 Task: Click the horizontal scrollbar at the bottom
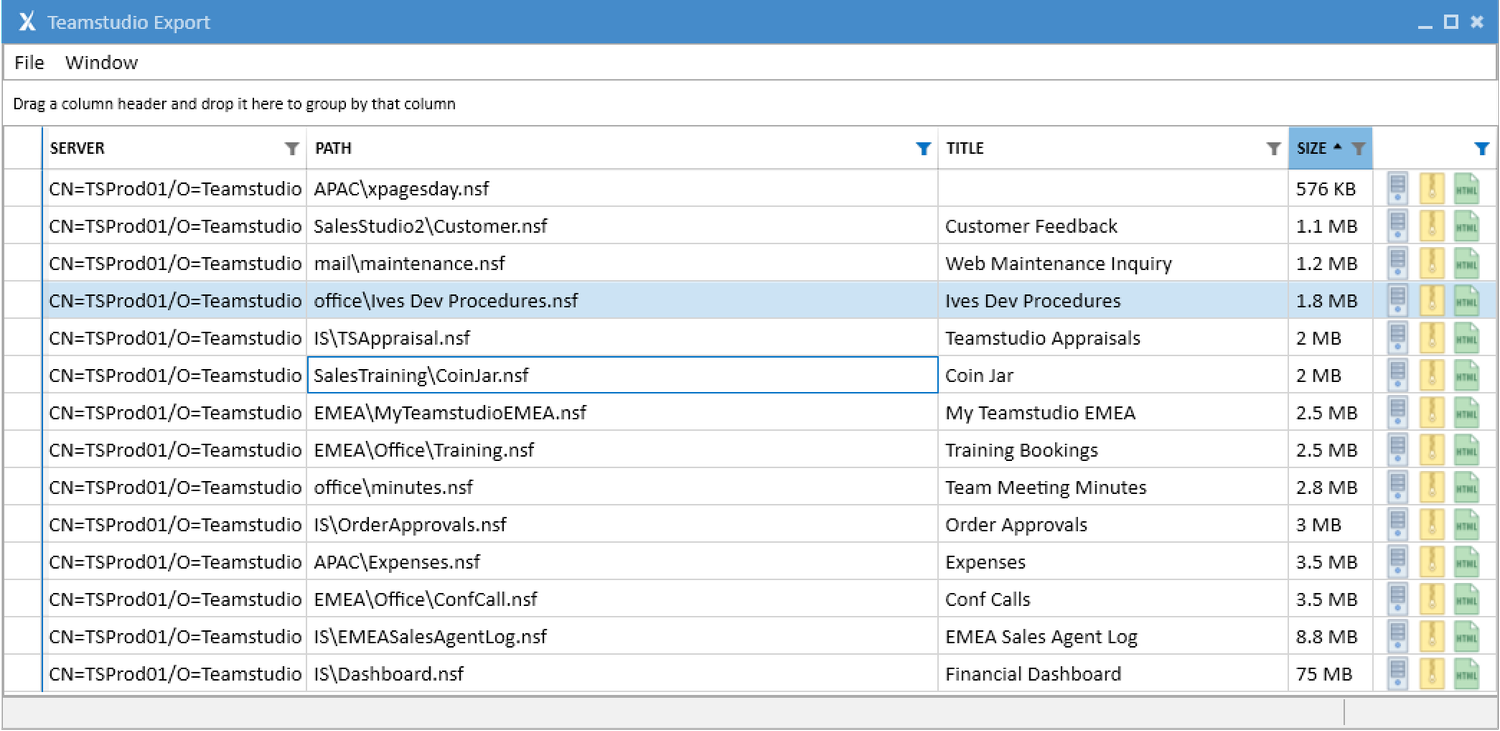coord(670,712)
